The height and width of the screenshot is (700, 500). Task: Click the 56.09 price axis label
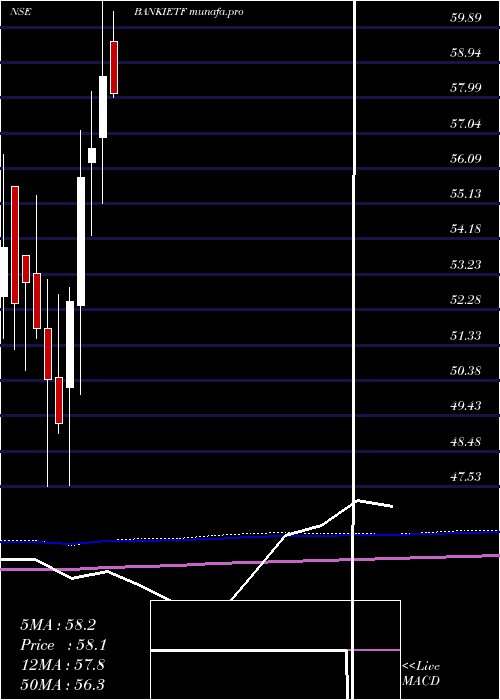click(465, 158)
